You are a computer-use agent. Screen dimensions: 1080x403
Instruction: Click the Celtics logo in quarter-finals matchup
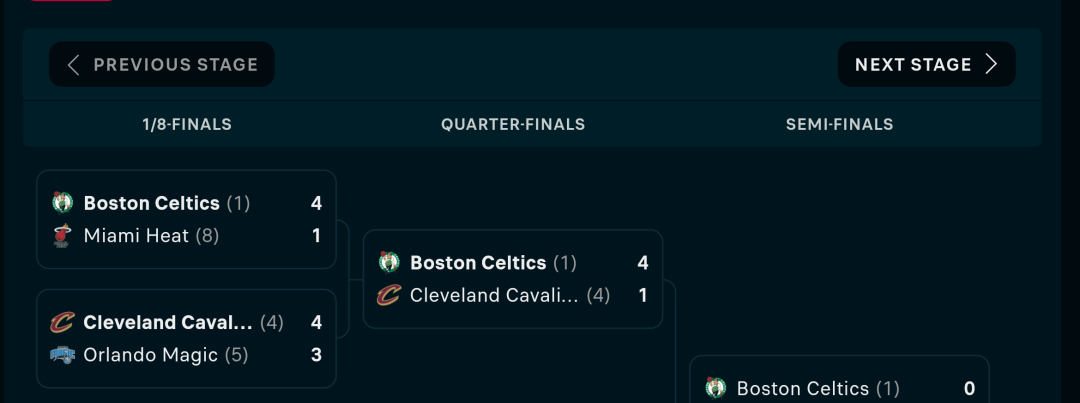388,262
